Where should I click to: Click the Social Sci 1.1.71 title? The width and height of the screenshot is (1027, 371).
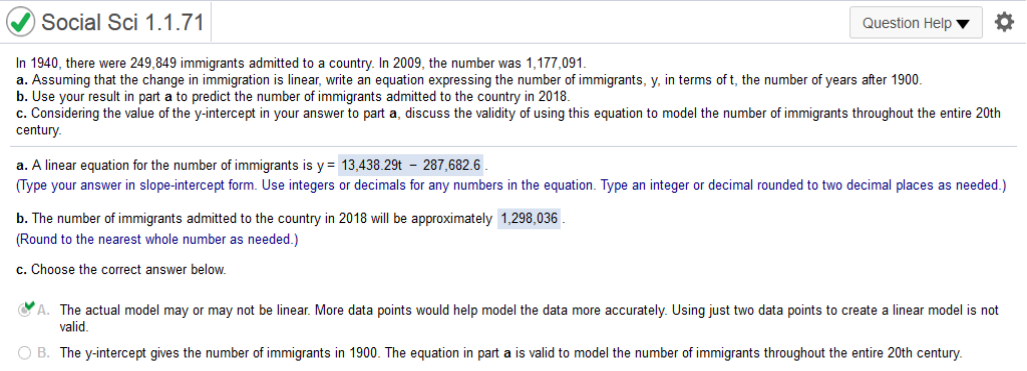point(122,23)
